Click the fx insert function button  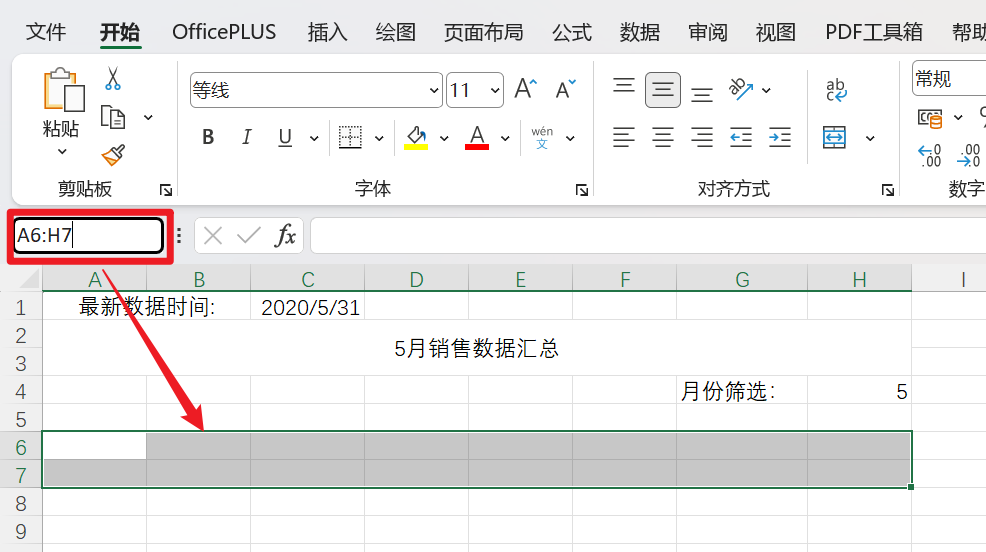pyautogui.click(x=285, y=236)
